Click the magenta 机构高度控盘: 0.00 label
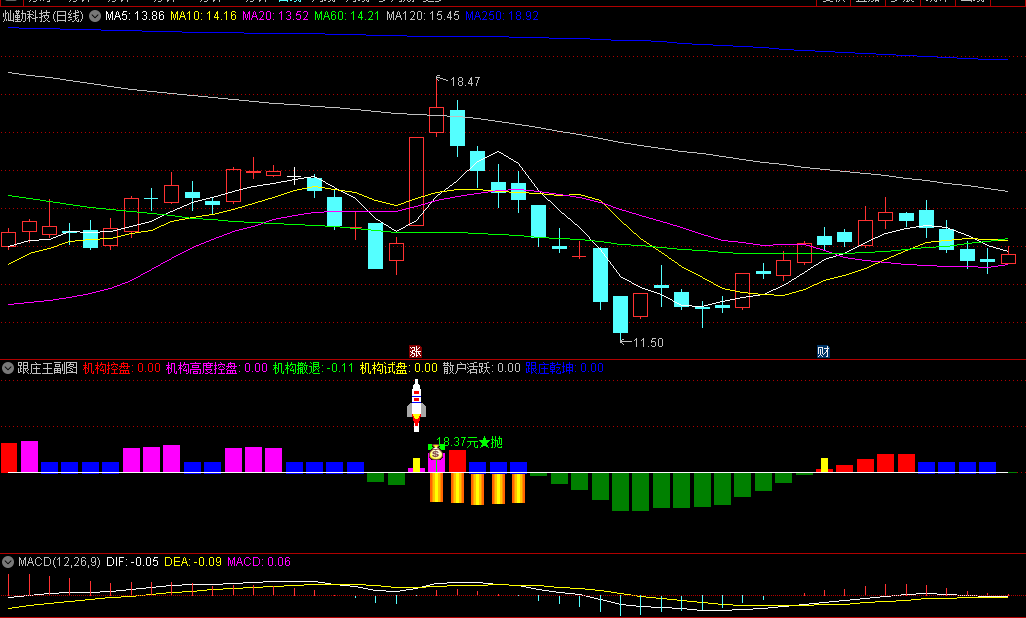1026x618 pixels. click(217, 368)
